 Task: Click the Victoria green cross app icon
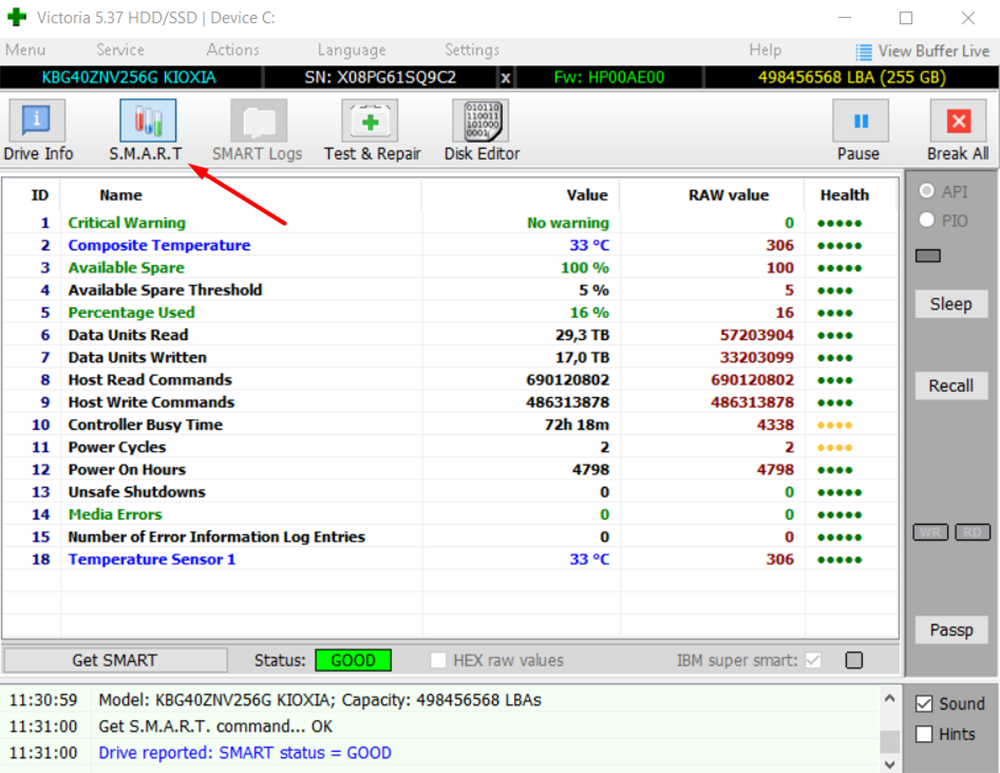click(17, 17)
